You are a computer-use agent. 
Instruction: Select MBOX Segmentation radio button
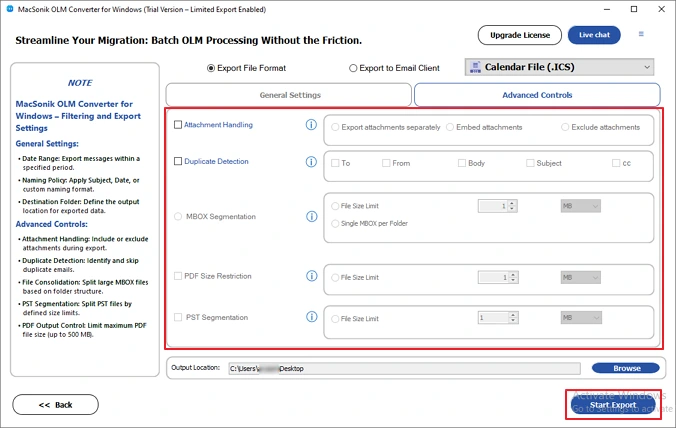click(178, 216)
